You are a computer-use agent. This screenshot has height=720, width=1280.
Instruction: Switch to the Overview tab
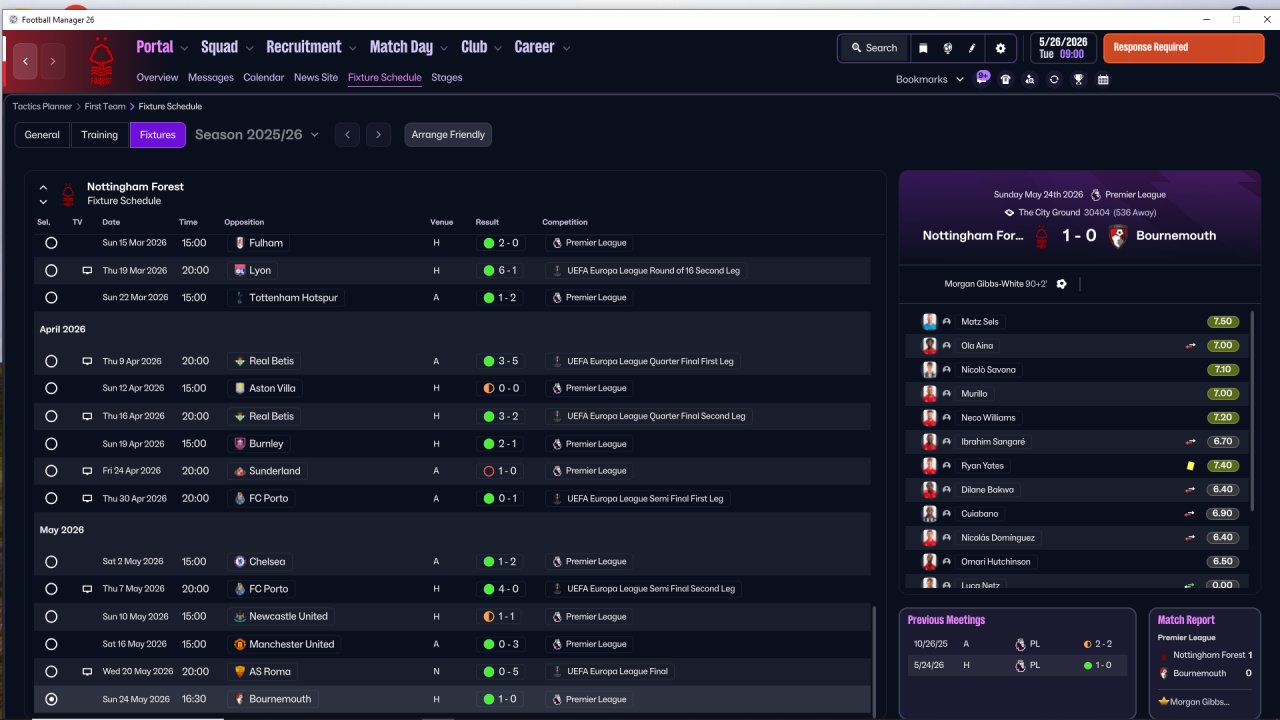click(157, 77)
